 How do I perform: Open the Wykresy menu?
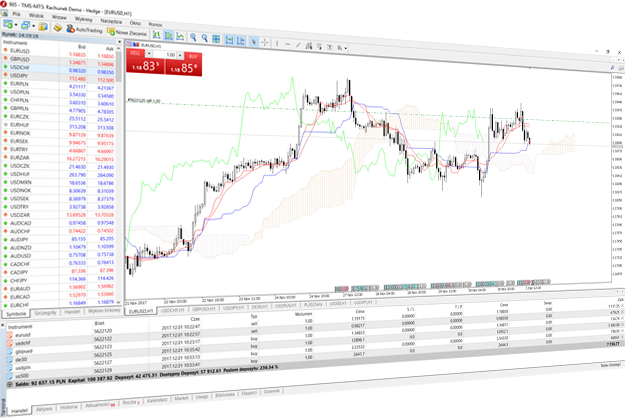(x=83, y=19)
